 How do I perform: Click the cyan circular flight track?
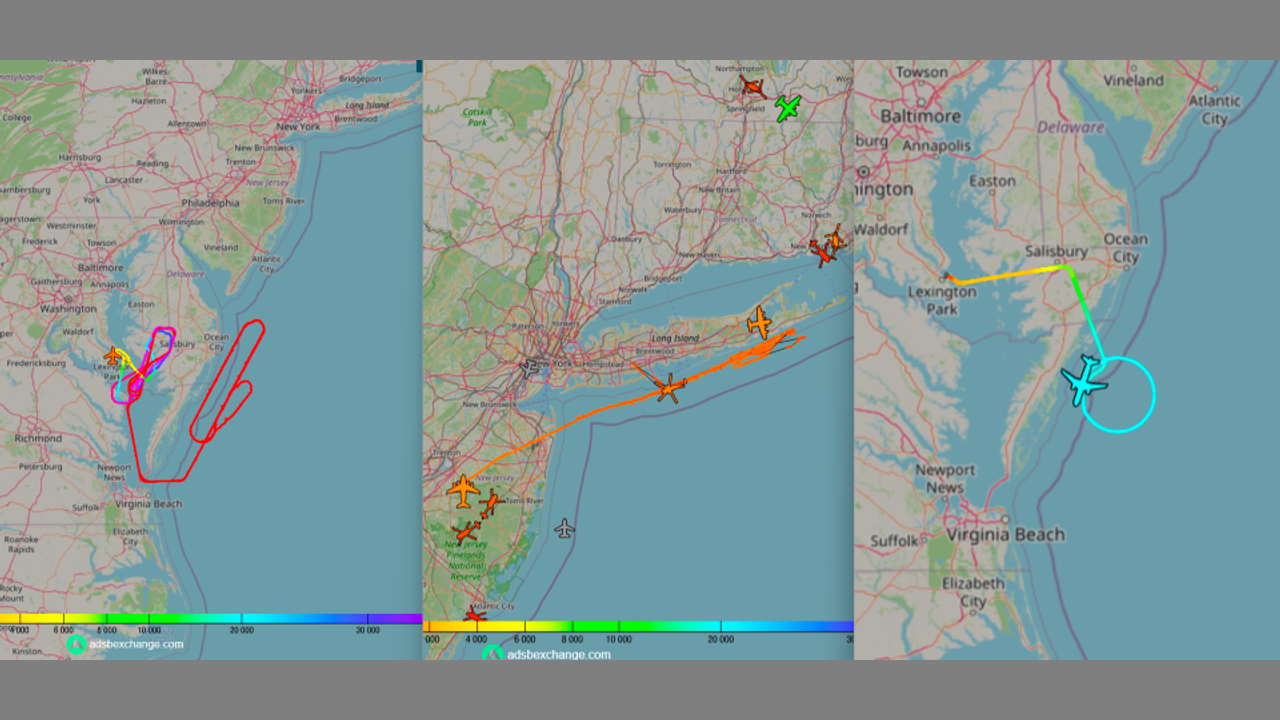click(1153, 395)
